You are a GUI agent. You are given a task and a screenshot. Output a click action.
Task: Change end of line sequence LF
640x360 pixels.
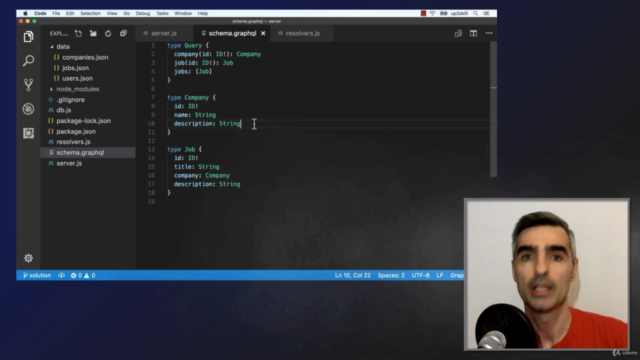pyautogui.click(x=440, y=276)
